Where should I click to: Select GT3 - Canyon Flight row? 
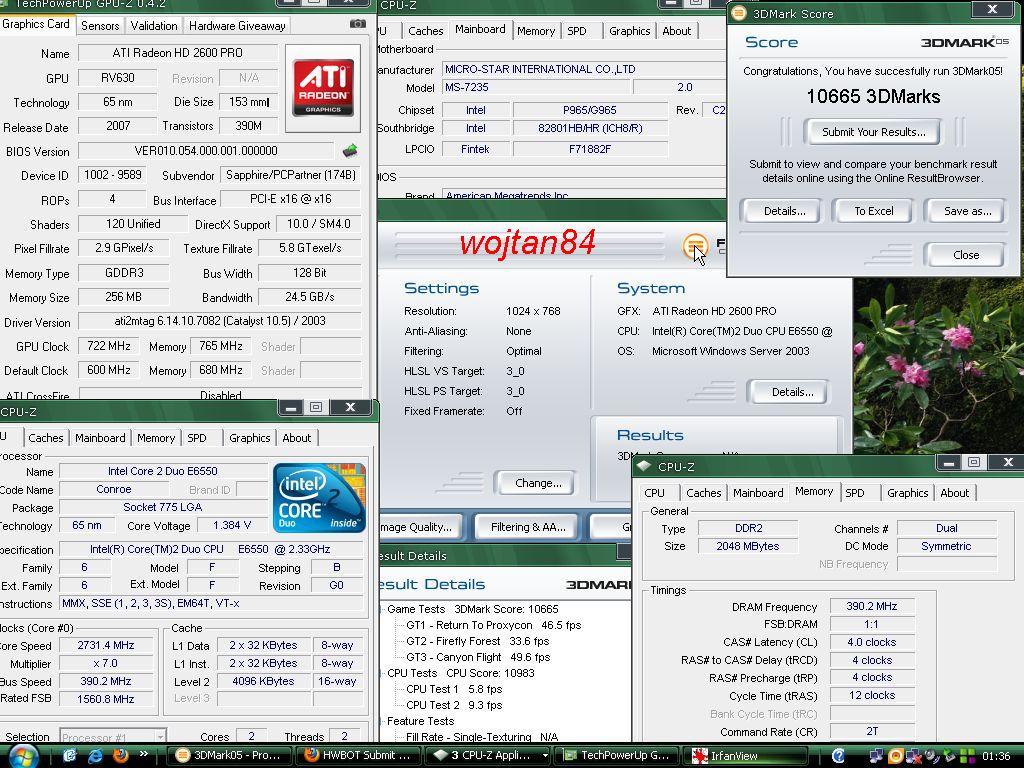click(478, 657)
